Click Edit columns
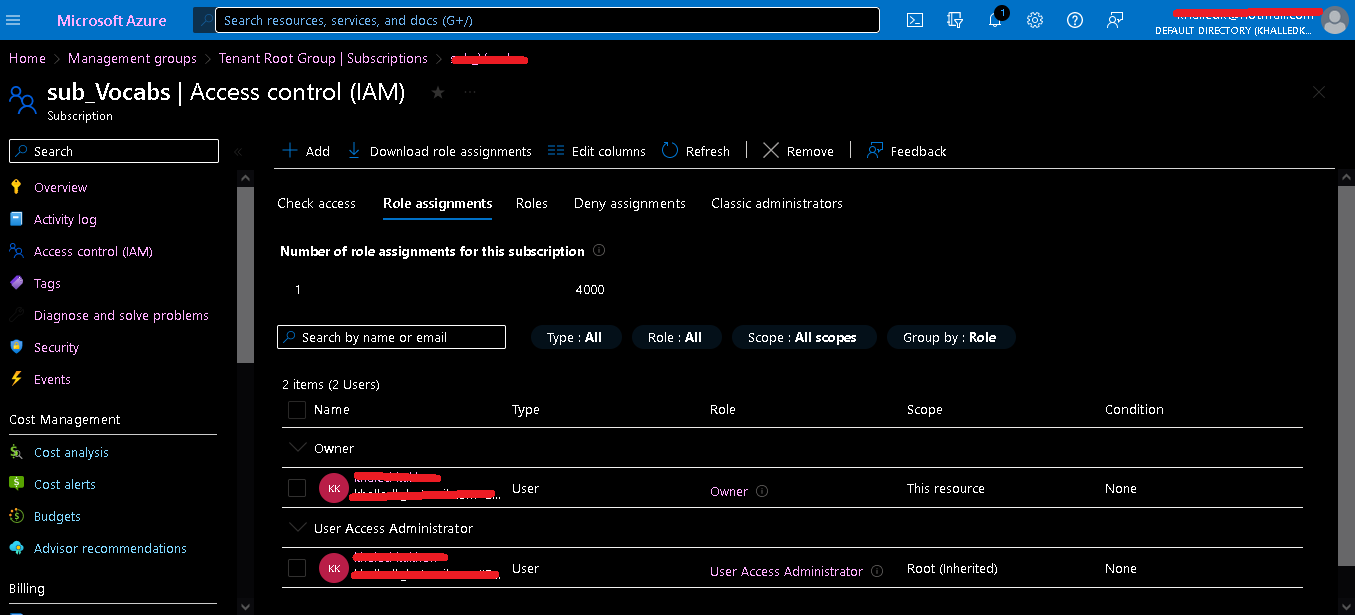The height and width of the screenshot is (615, 1355). pyautogui.click(x=596, y=151)
